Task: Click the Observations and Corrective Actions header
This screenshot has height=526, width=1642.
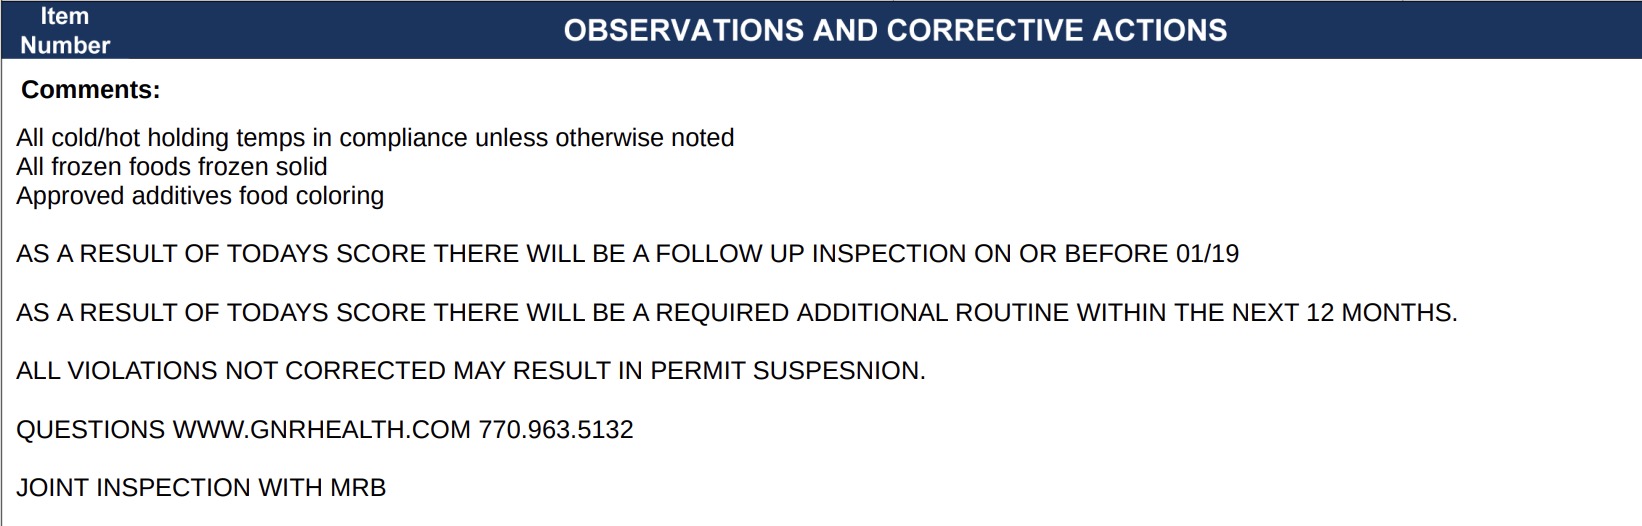Action: [895, 30]
